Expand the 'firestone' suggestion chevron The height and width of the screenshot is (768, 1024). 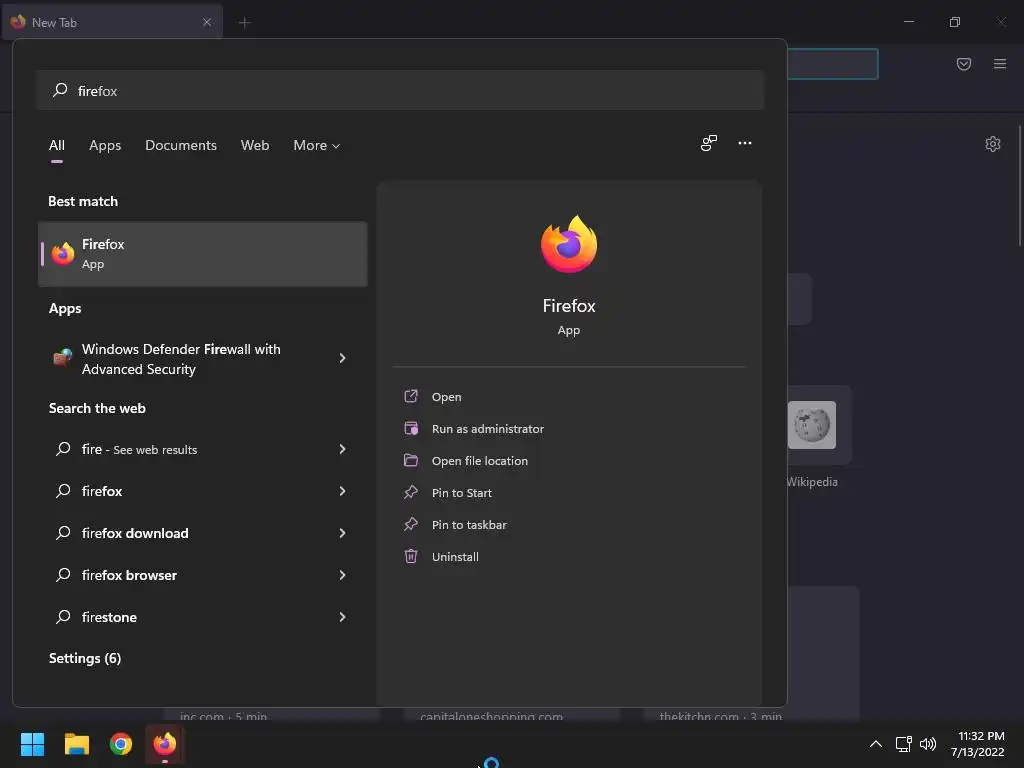(x=342, y=617)
